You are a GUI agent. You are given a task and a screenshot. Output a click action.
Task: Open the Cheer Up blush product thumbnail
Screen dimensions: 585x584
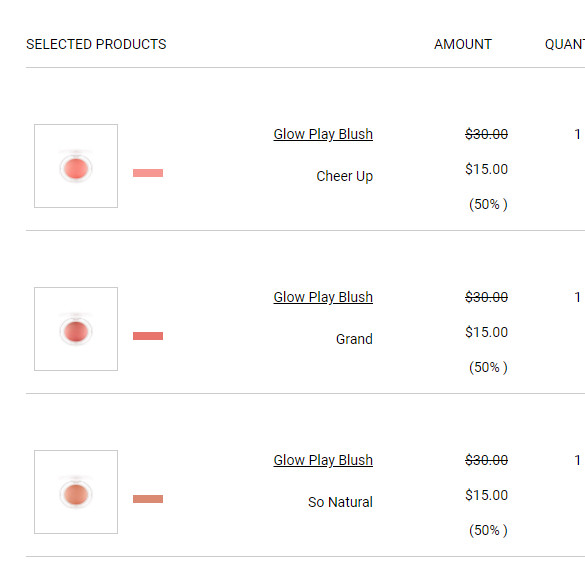pyautogui.click(x=76, y=166)
